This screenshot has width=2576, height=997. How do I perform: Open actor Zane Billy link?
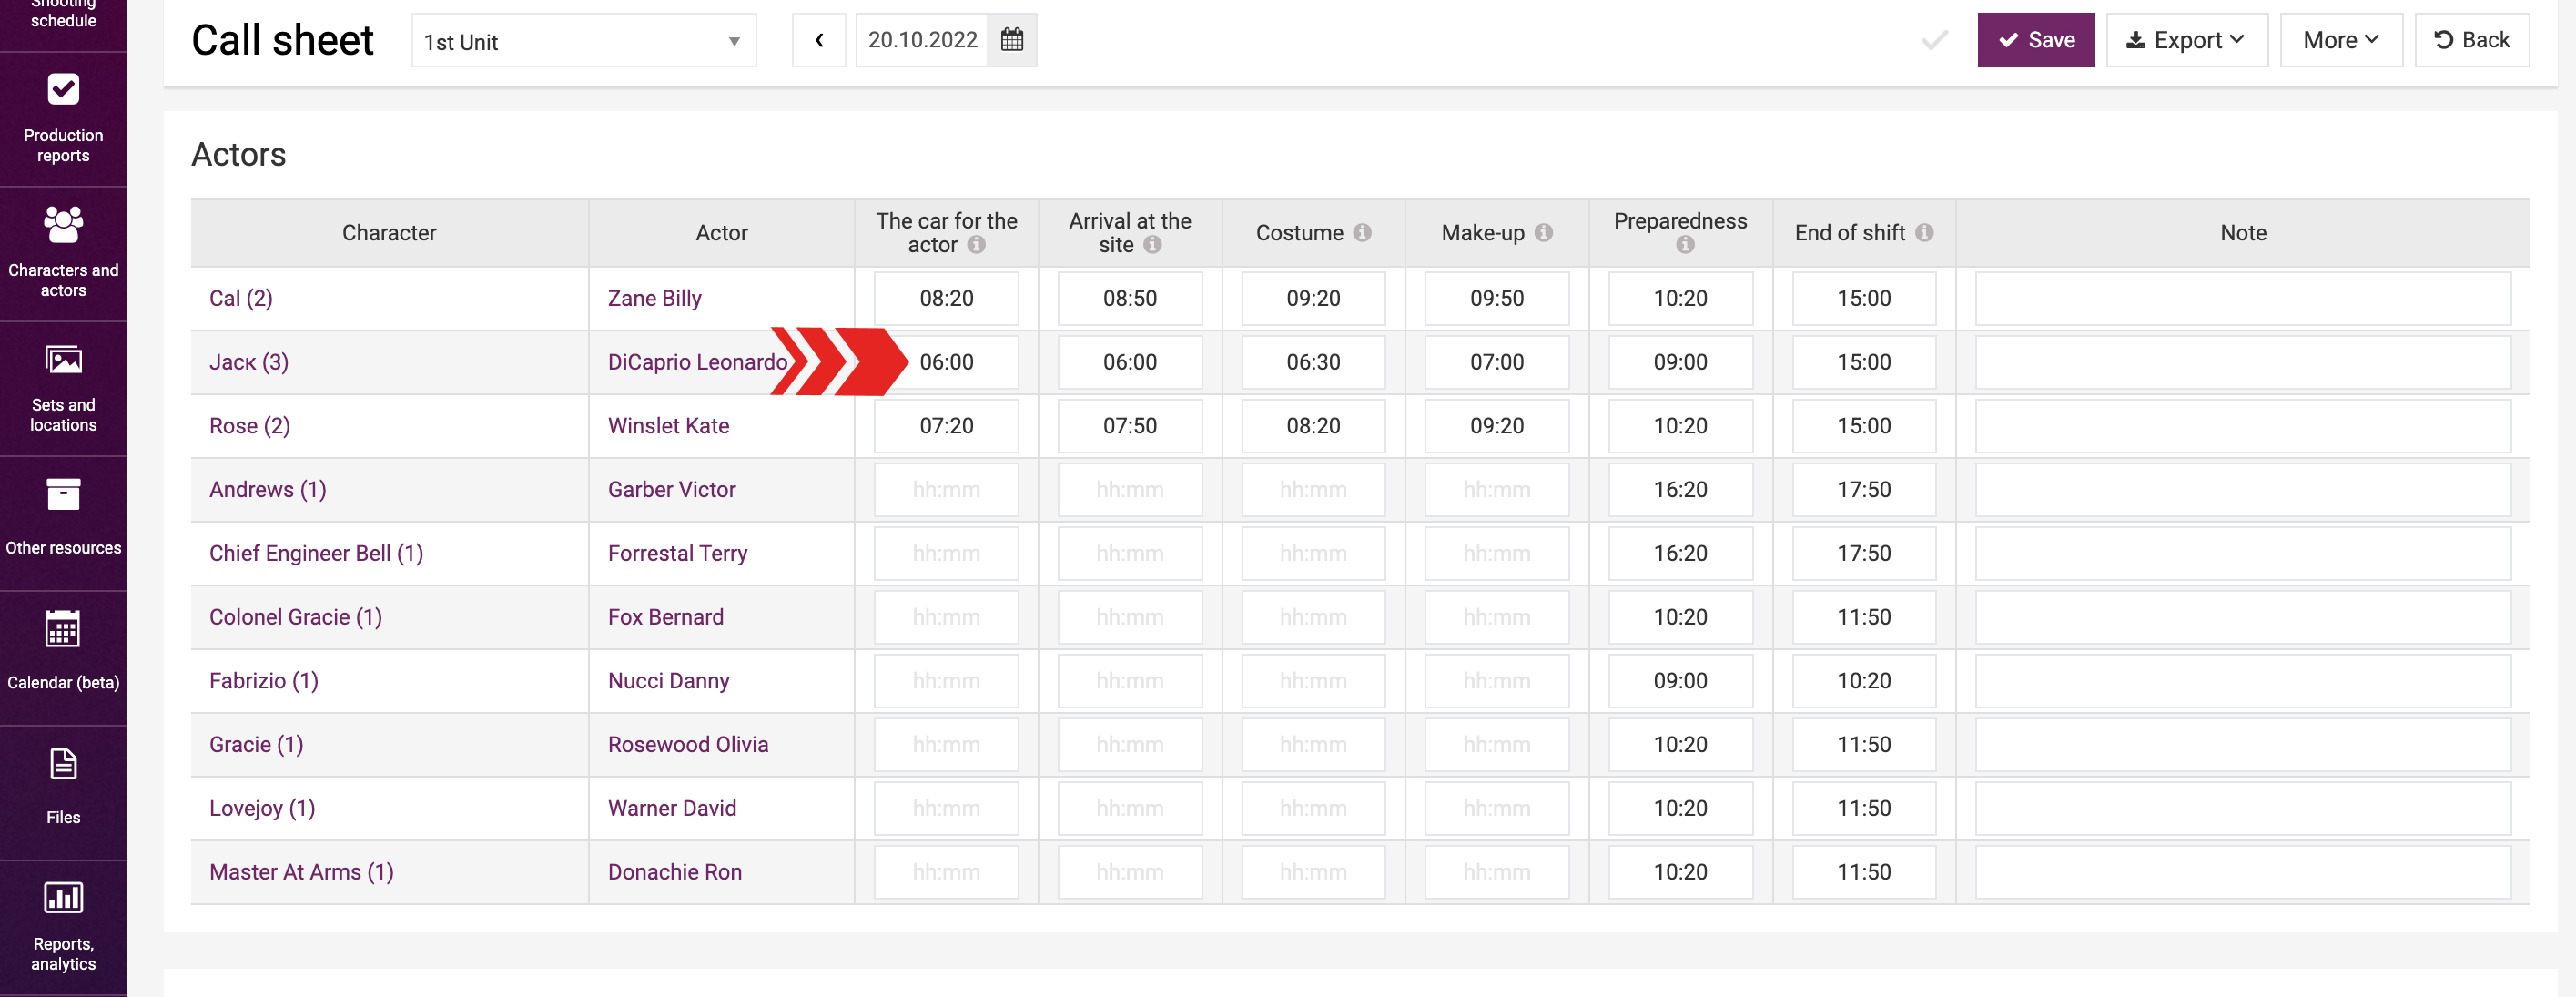655,298
